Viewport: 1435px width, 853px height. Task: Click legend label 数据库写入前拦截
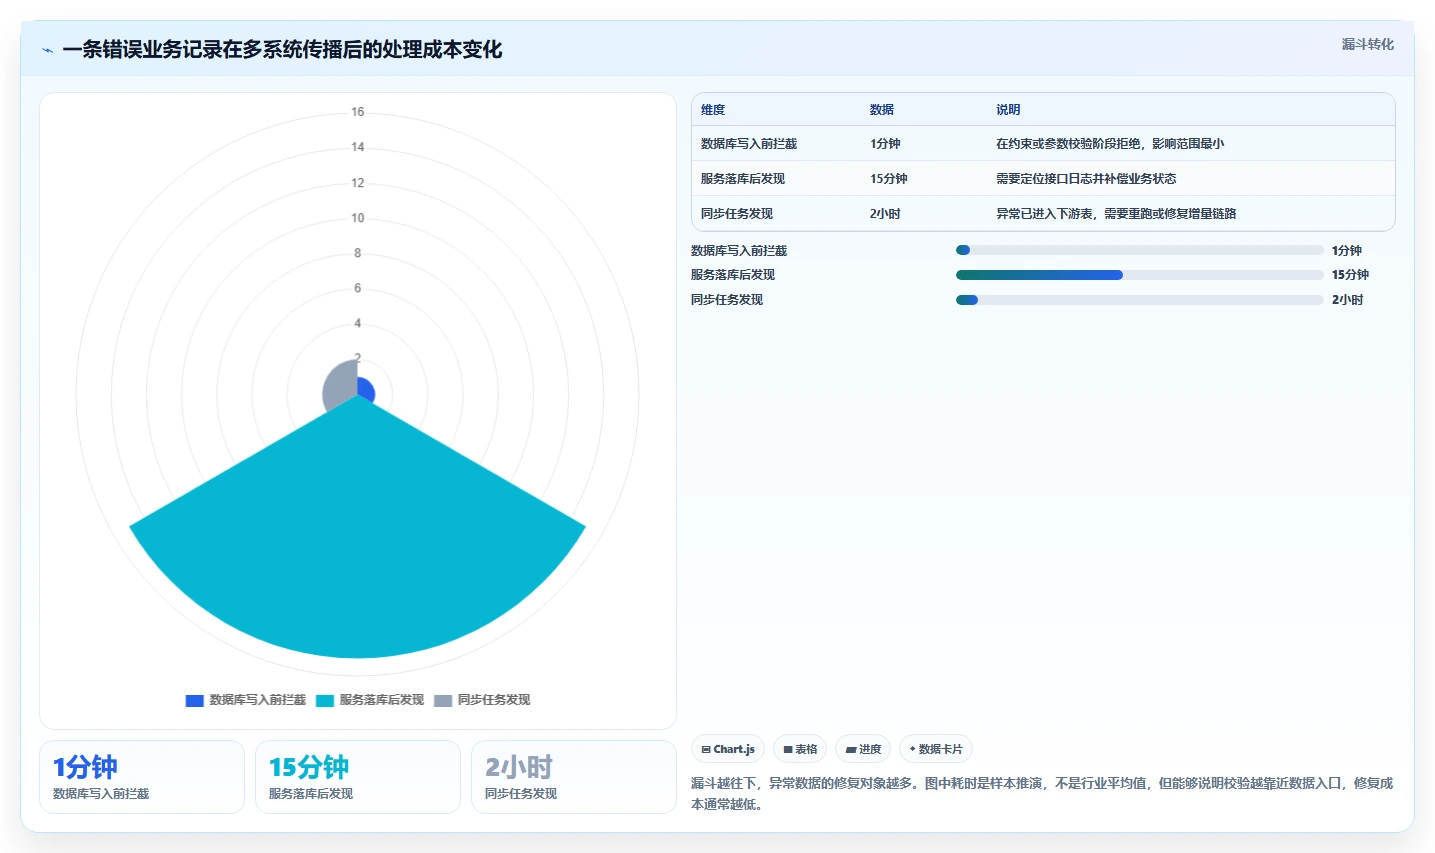pos(258,700)
